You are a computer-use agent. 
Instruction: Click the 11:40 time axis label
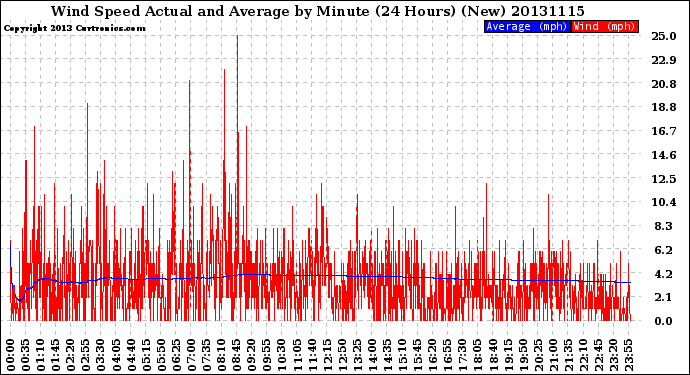point(312,355)
